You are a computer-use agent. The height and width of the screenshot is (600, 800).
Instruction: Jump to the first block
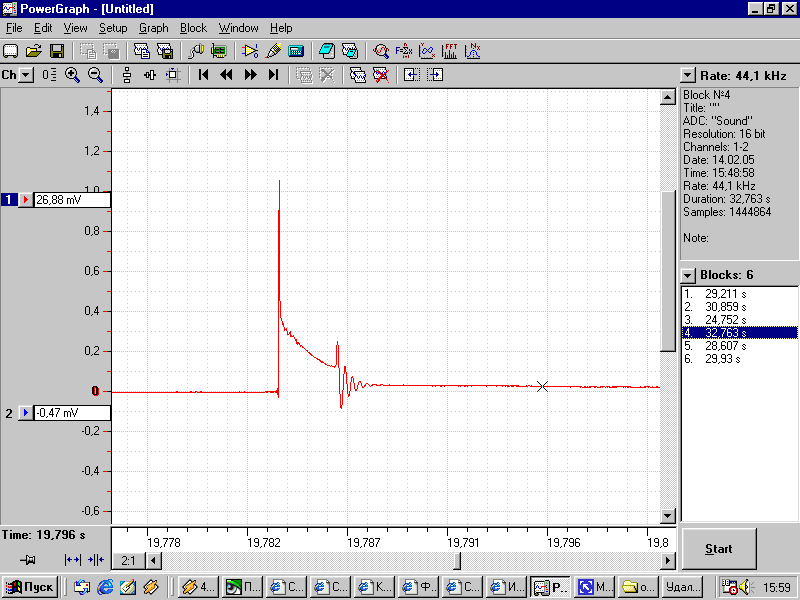click(203, 75)
